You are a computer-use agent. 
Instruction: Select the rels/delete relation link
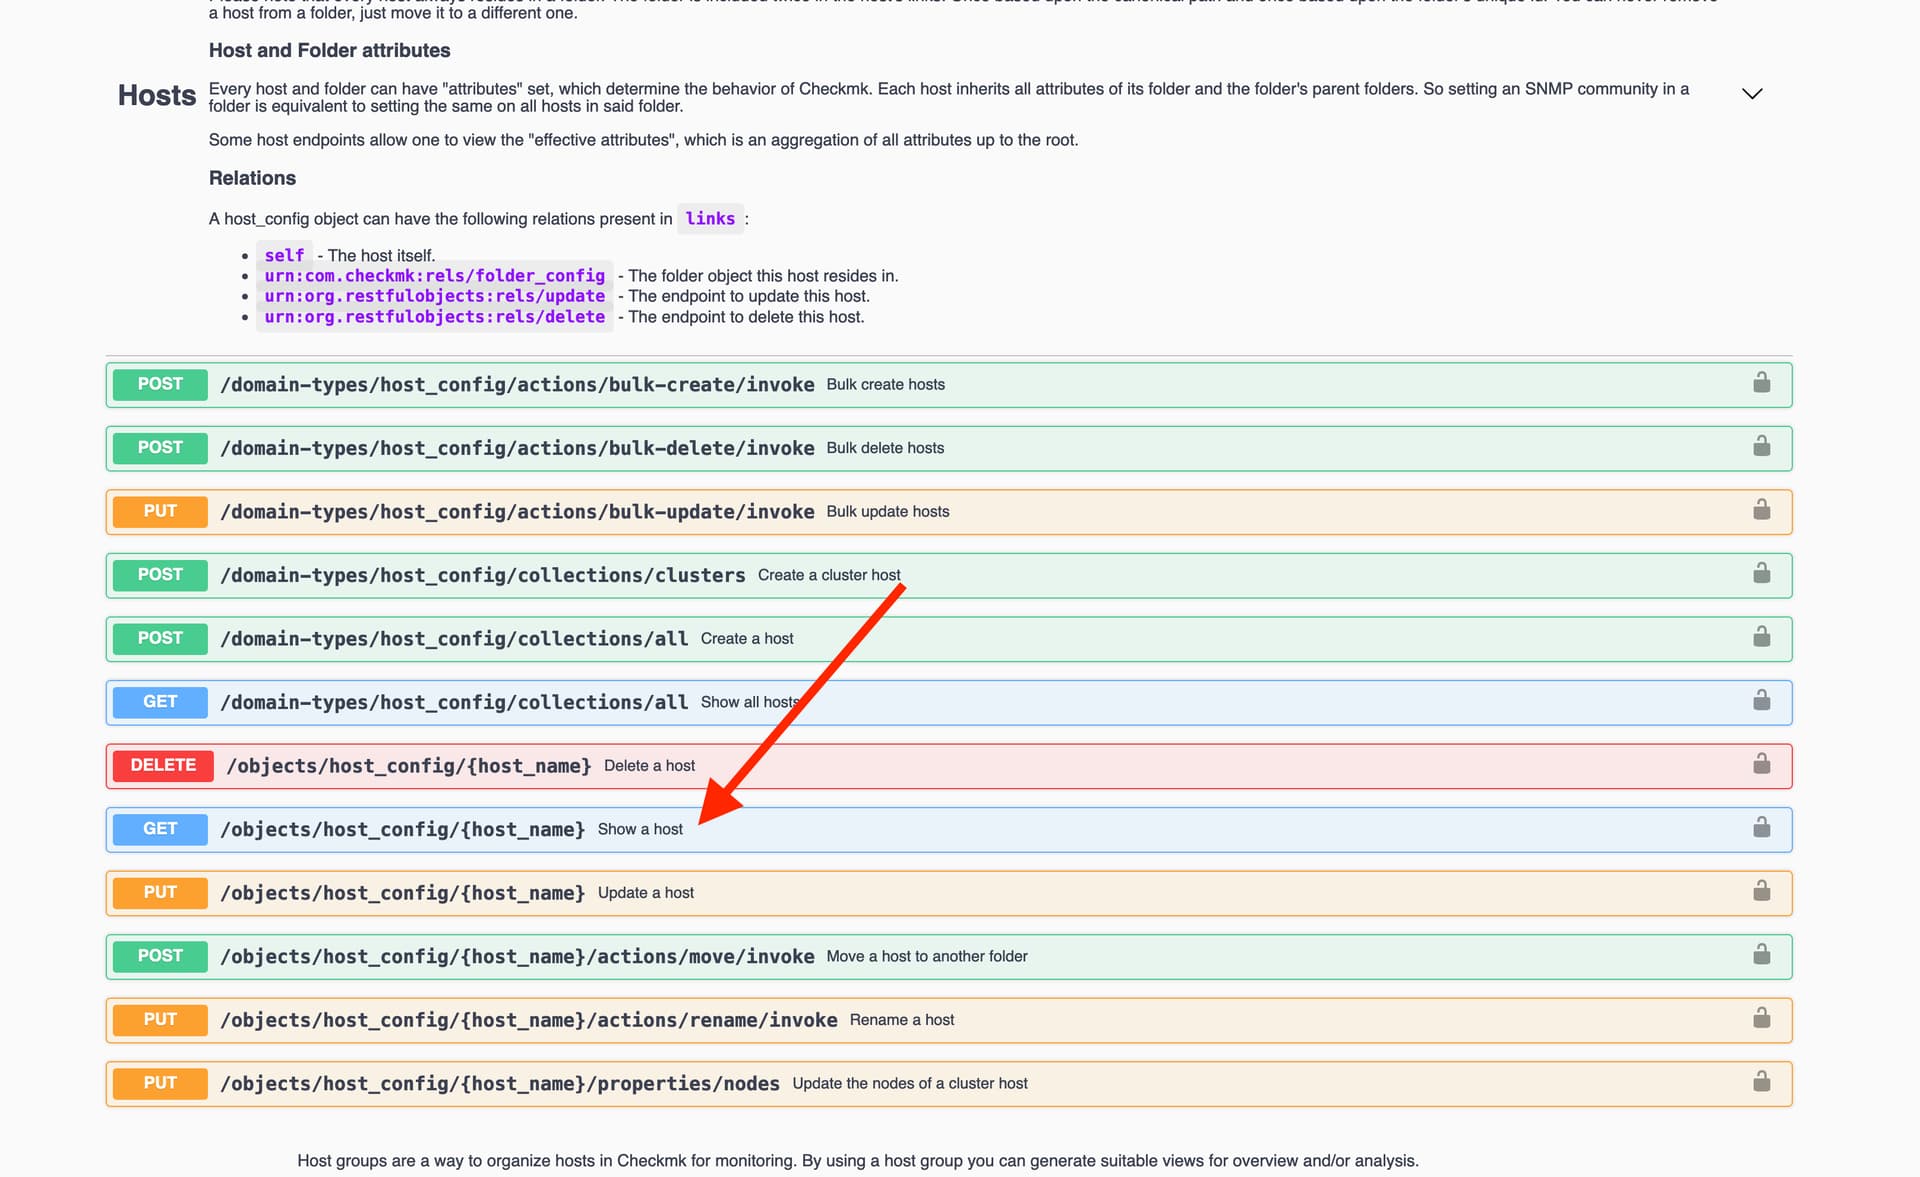(x=434, y=317)
